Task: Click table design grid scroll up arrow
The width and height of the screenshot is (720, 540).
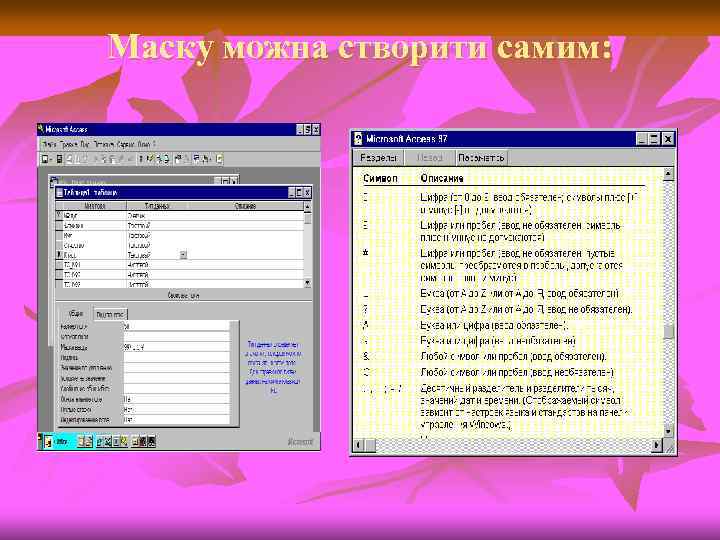Action: pos(307,208)
